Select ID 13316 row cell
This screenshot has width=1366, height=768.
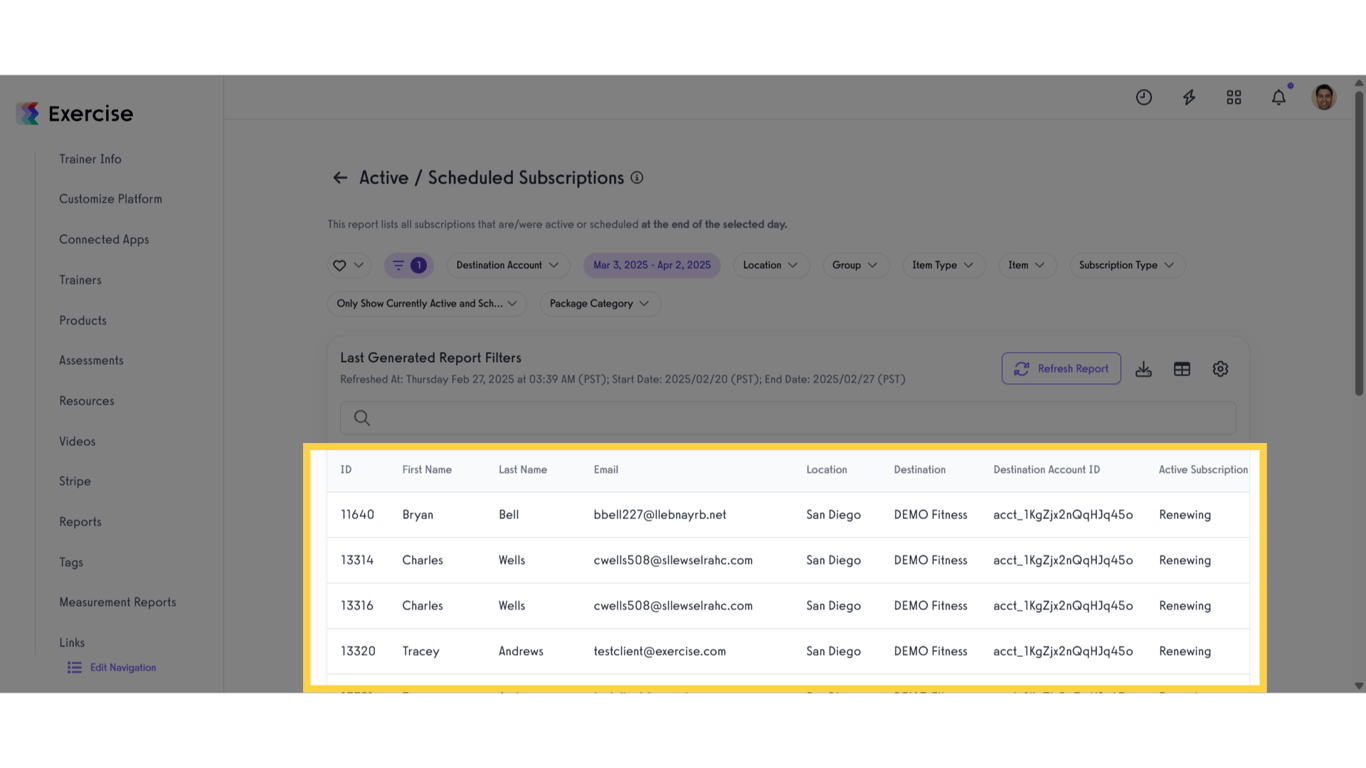pos(357,606)
